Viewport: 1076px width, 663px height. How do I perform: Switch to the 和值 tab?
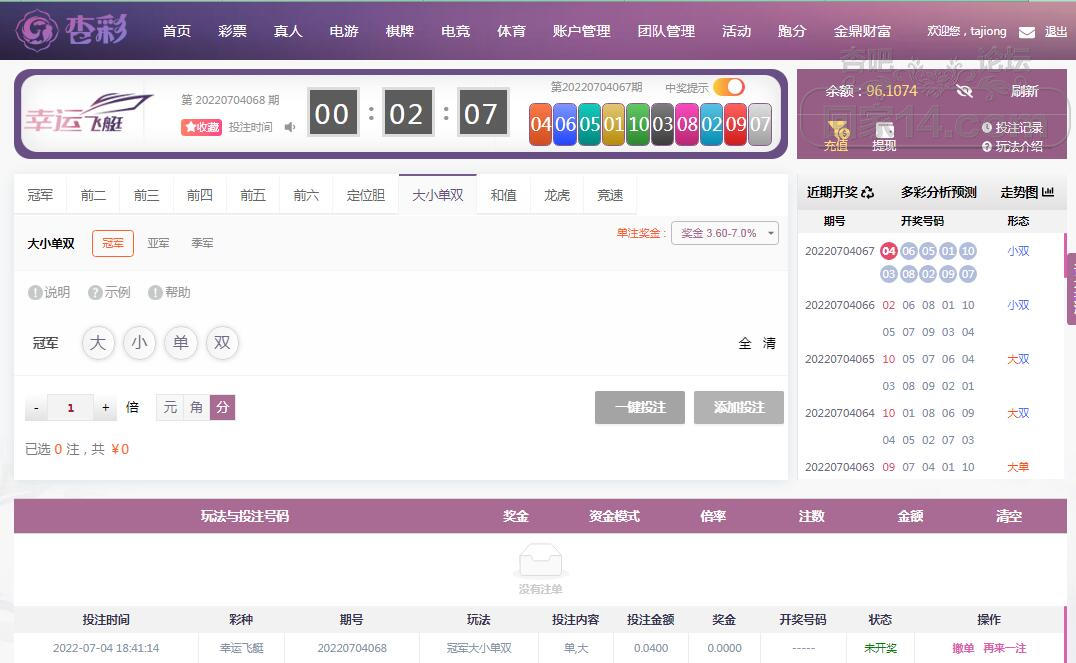[503, 195]
